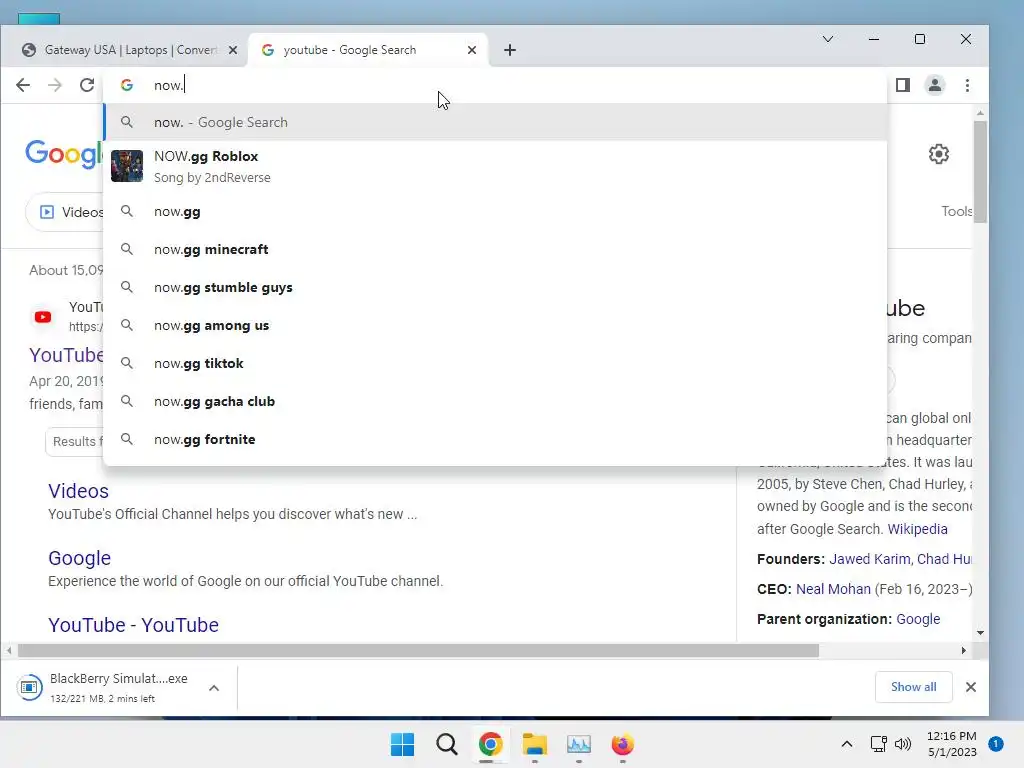Pick the now.gg minecraft suggestion
The width and height of the screenshot is (1024, 768).
495,249
